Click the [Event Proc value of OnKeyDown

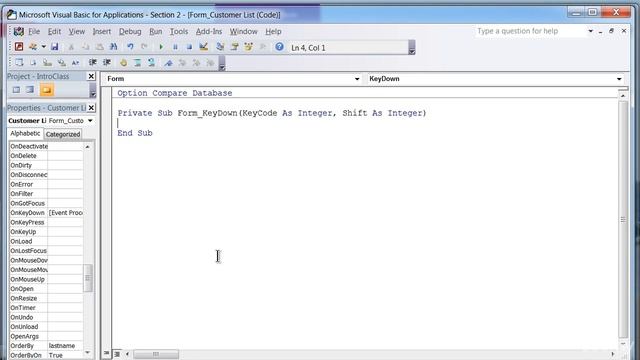click(x=65, y=213)
